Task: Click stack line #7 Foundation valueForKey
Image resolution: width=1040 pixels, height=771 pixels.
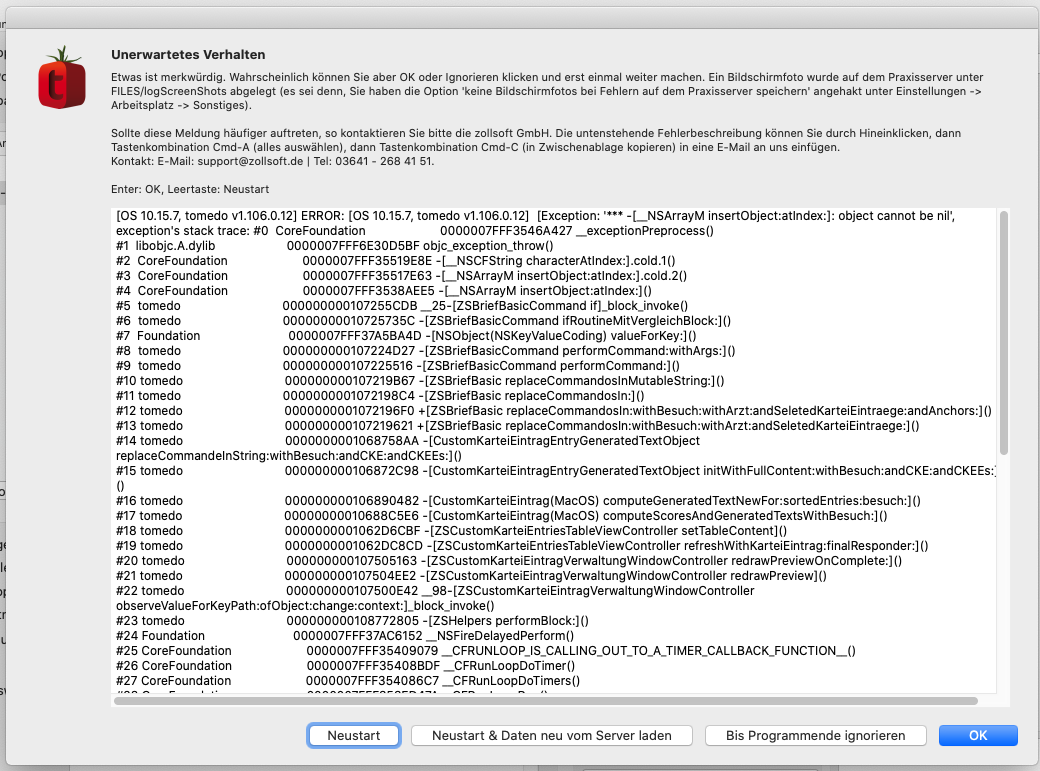Action: pos(407,336)
